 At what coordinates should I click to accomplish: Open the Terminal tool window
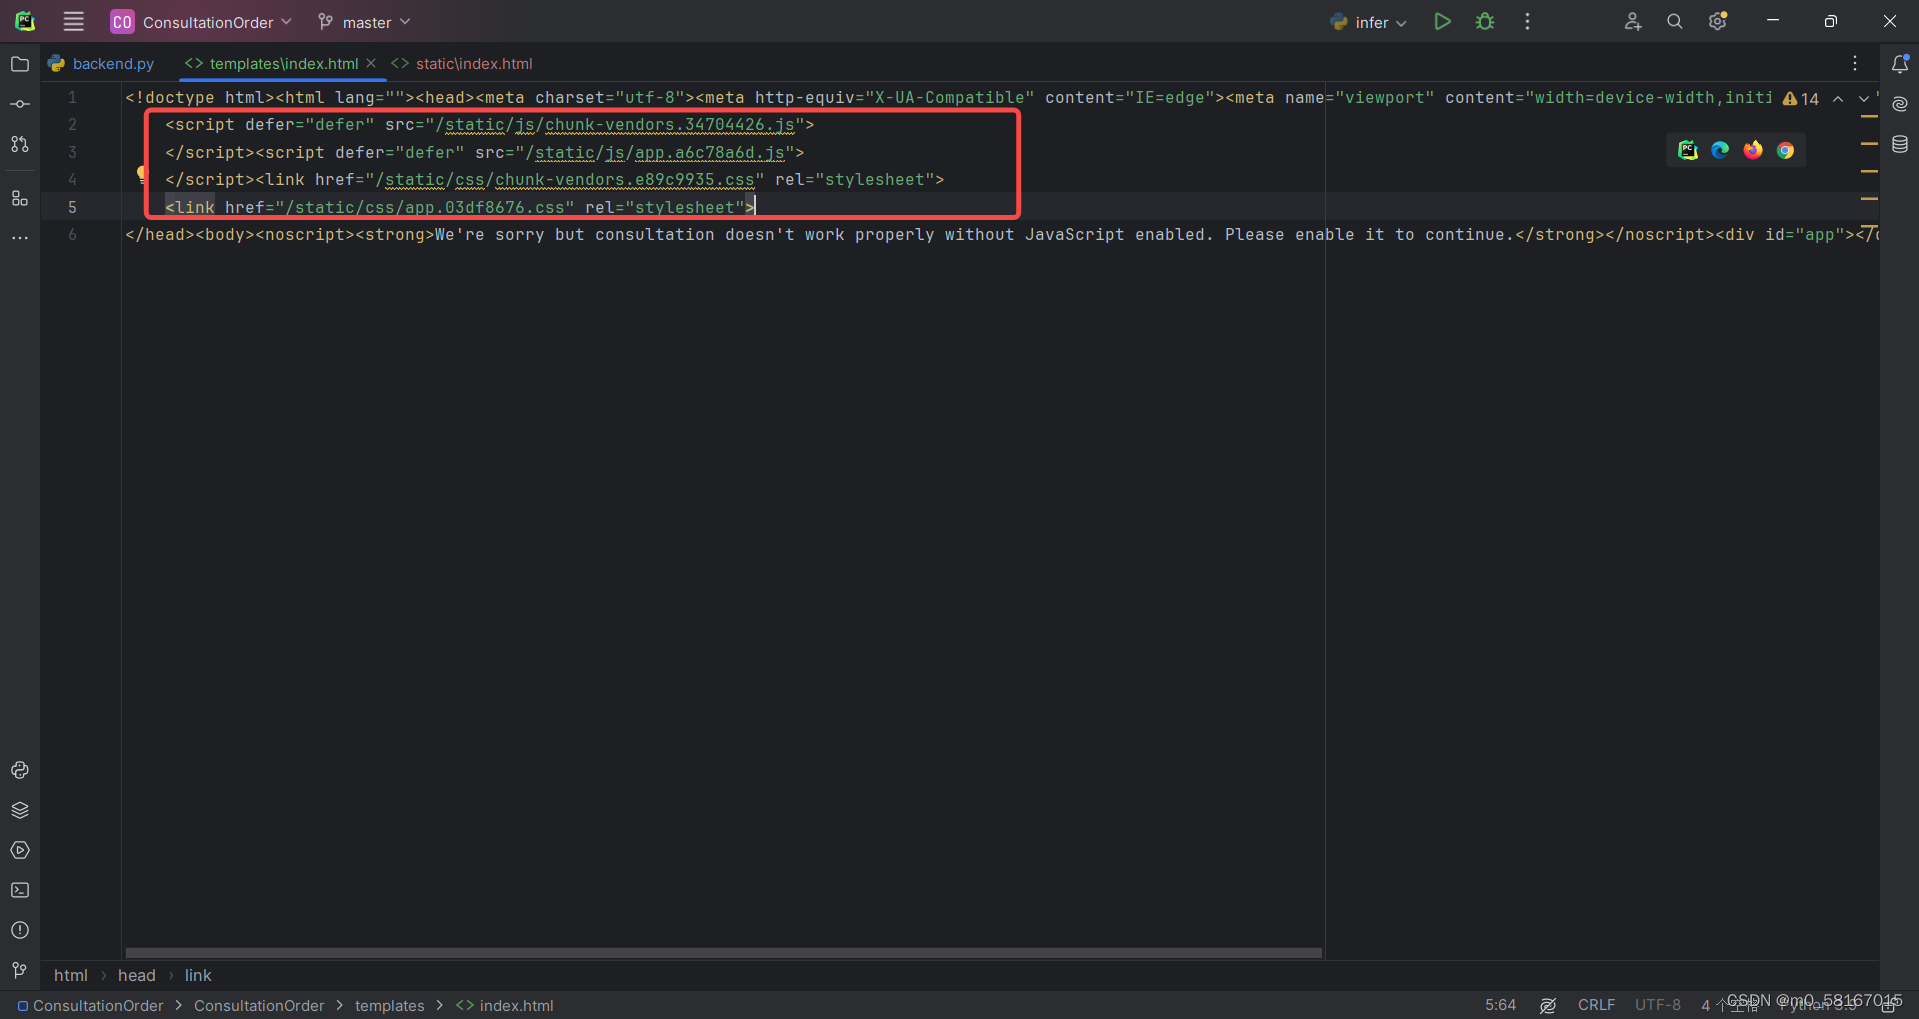(20, 890)
